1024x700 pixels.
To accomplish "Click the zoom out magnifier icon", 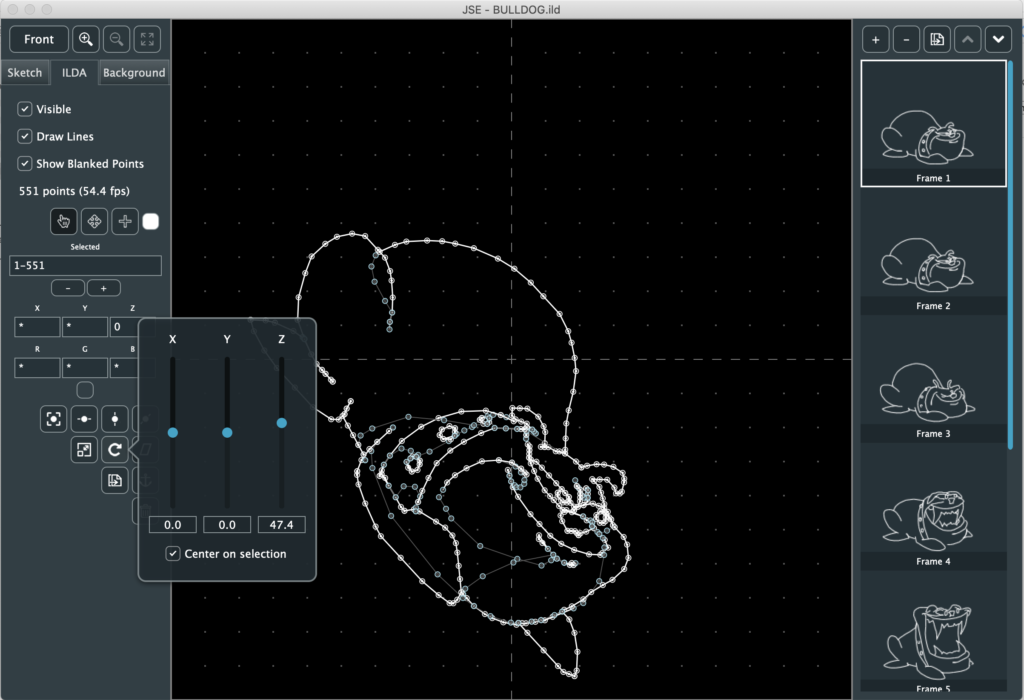I will tap(117, 39).
